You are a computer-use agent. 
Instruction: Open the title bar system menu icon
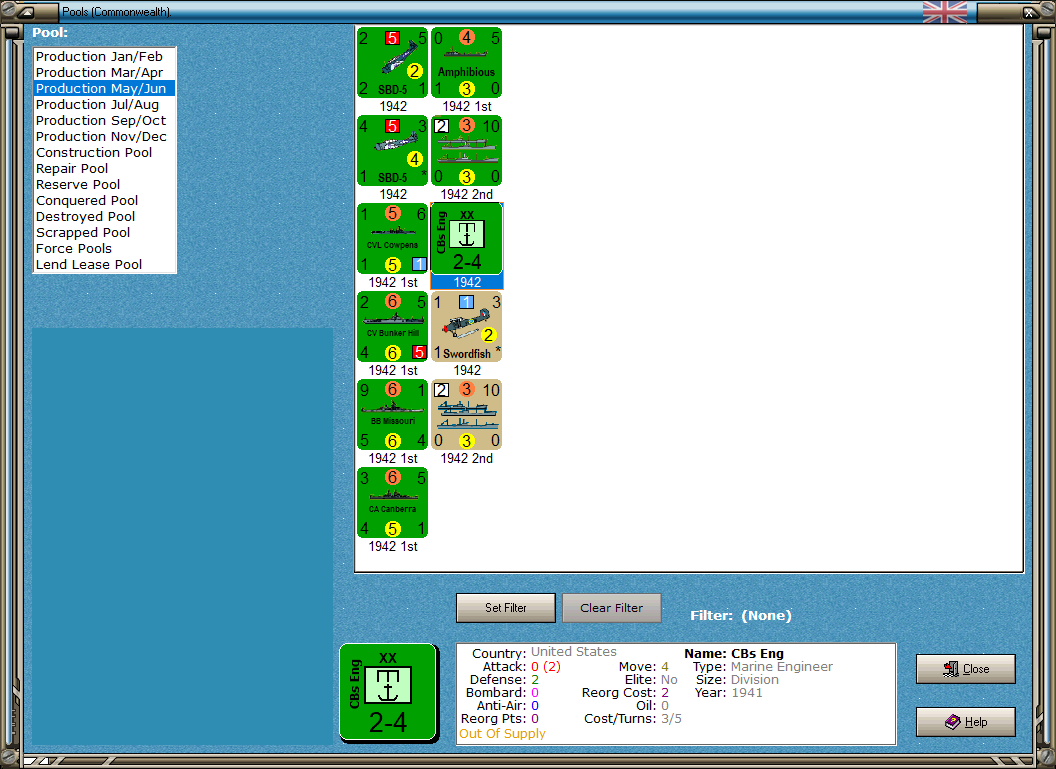tap(26, 12)
